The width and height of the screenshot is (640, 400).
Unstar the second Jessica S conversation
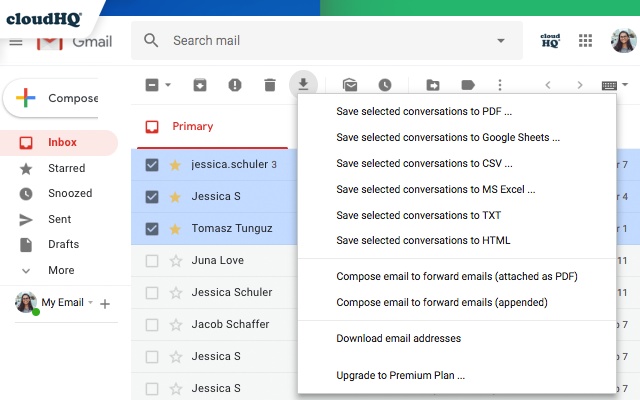click(175, 197)
